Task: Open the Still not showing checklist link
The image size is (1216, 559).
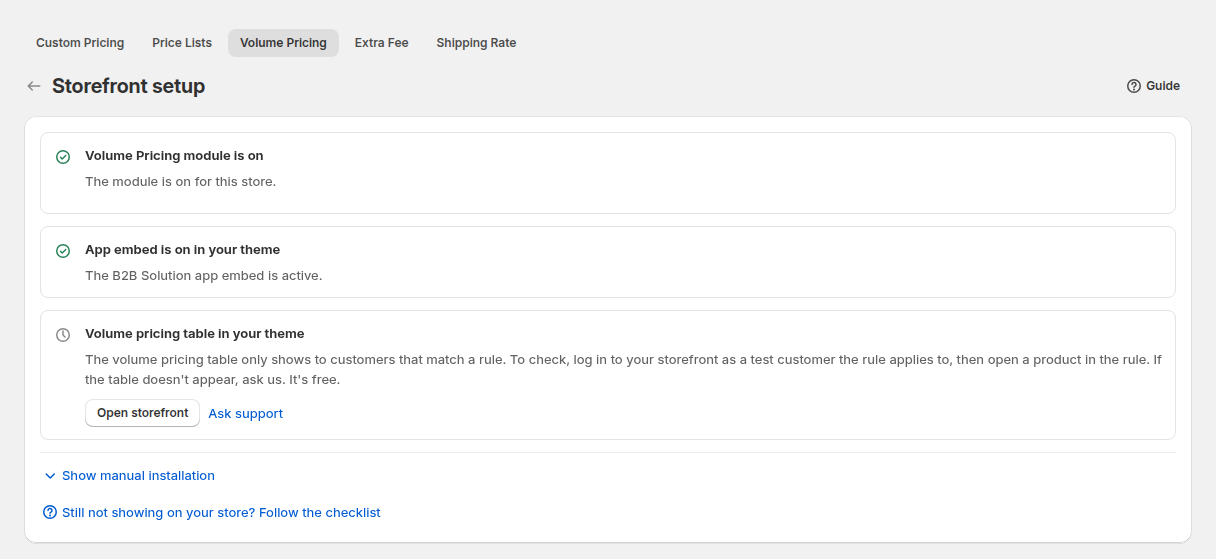Action: tap(221, 512)
